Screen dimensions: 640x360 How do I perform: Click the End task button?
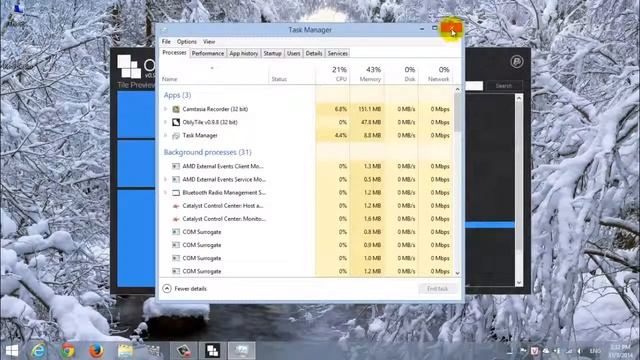pyautogui.click(x=438, y=289)
